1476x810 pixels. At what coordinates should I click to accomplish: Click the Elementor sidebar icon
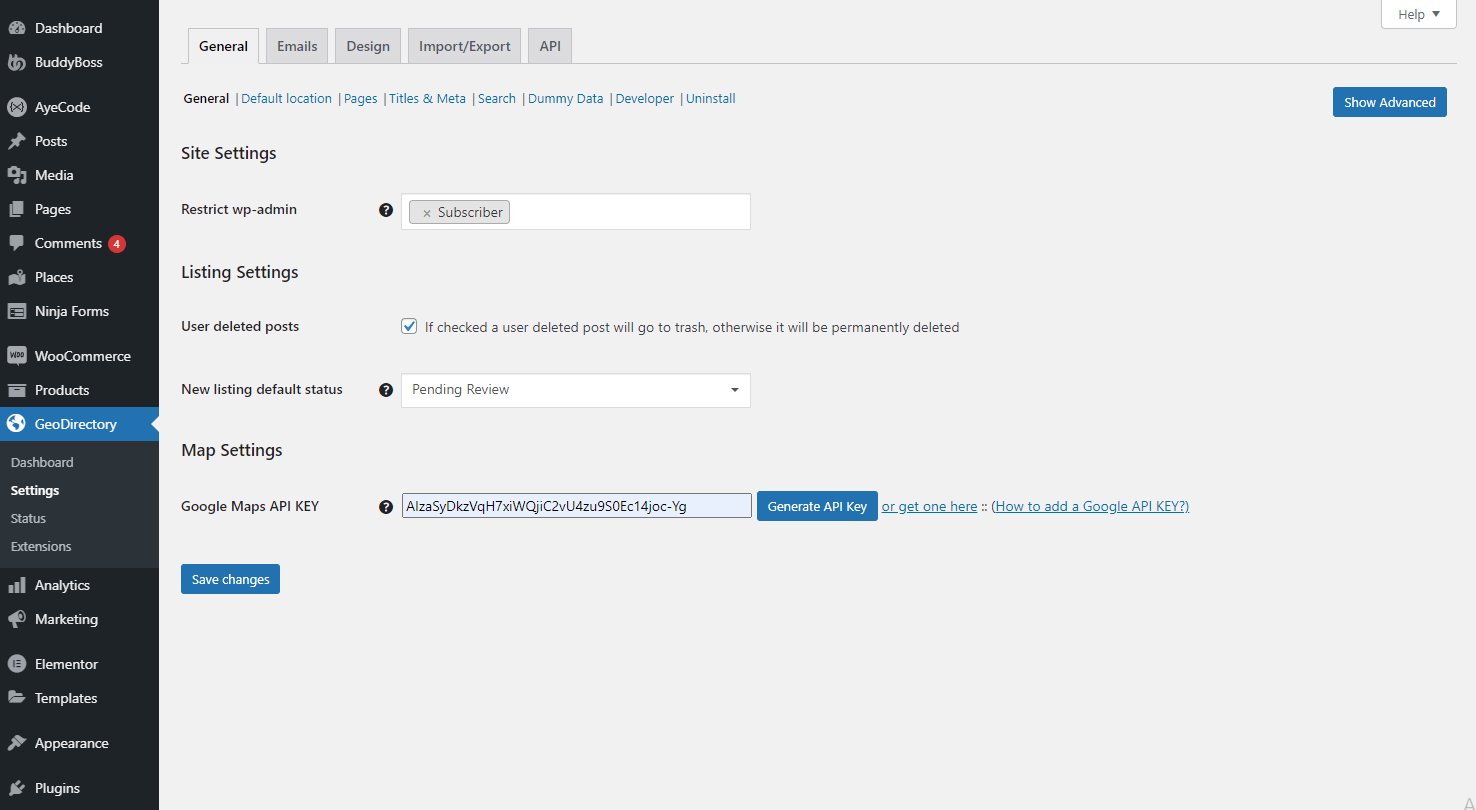tap(16, 664)
